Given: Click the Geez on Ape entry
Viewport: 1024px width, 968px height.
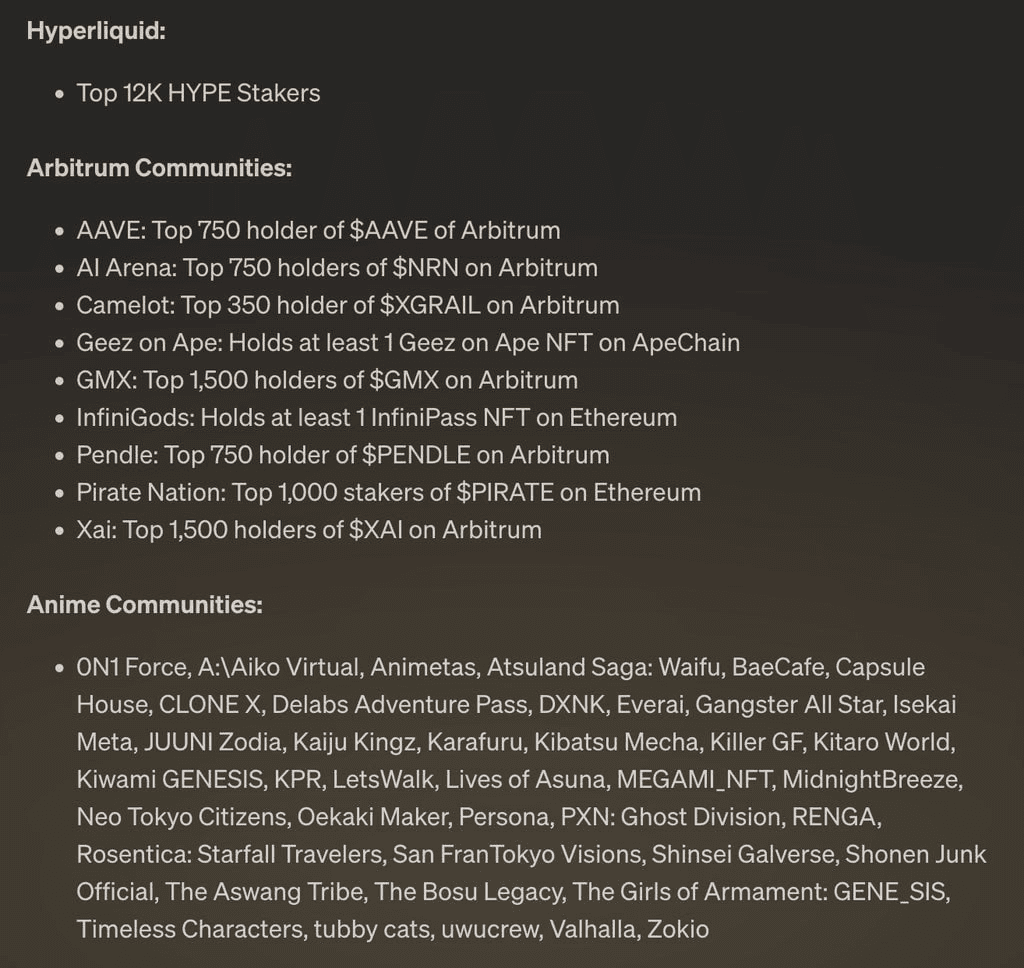Looking at the screenshot, I should [x=408, y=343].
